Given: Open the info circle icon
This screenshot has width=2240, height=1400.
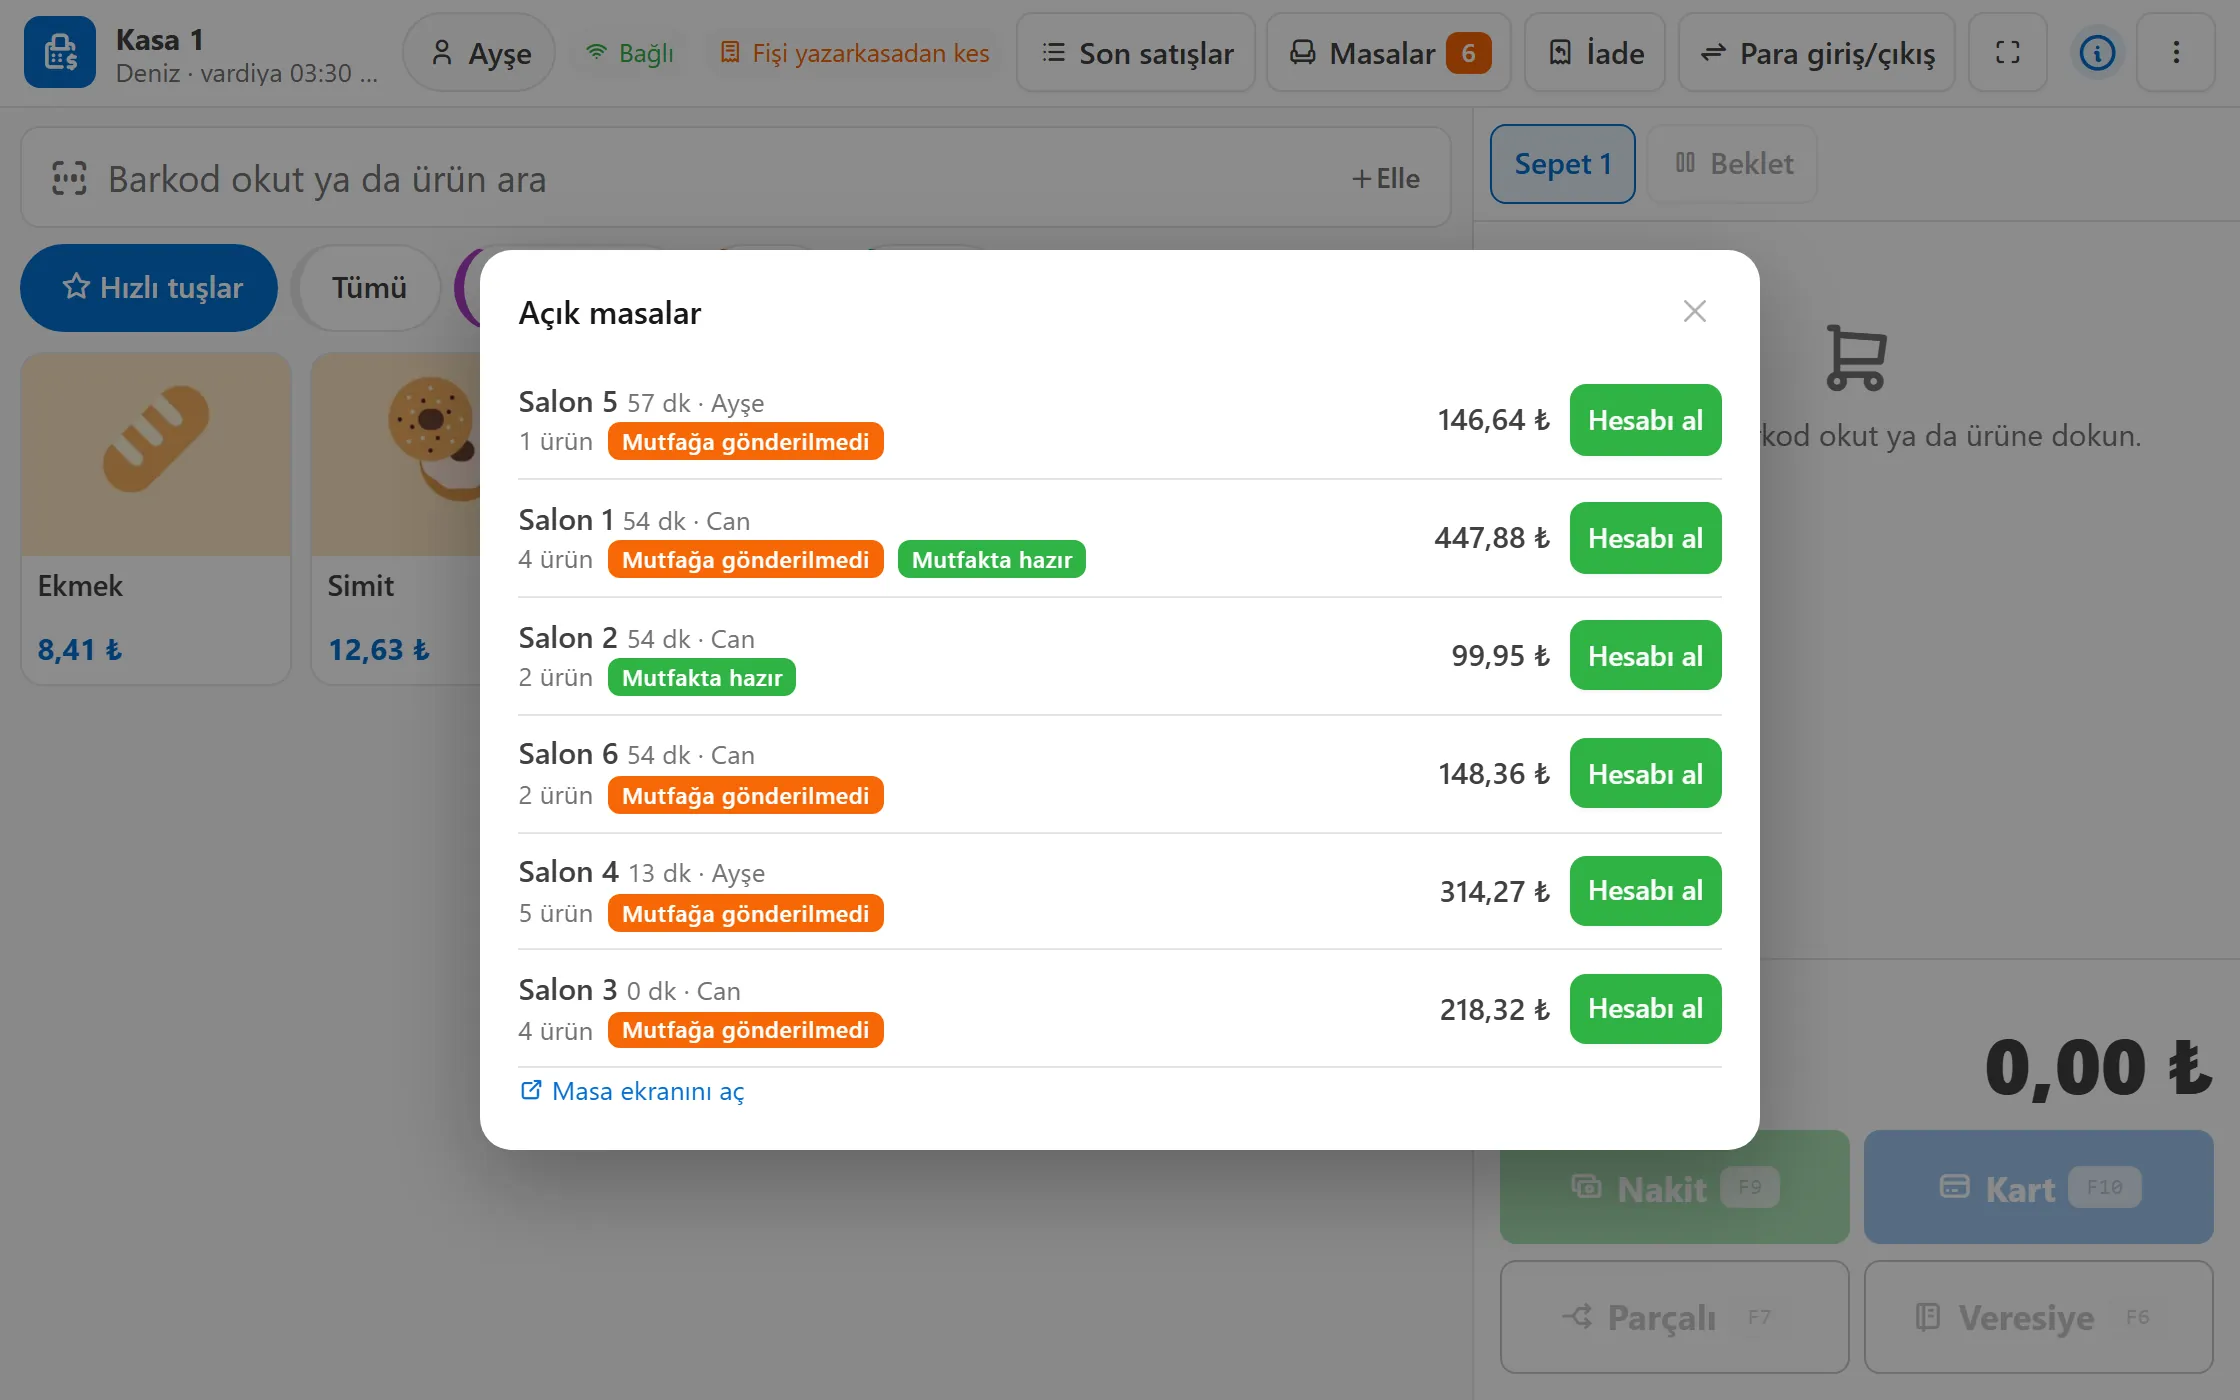Looking at the screenshot, I should tap(2097, 53).
